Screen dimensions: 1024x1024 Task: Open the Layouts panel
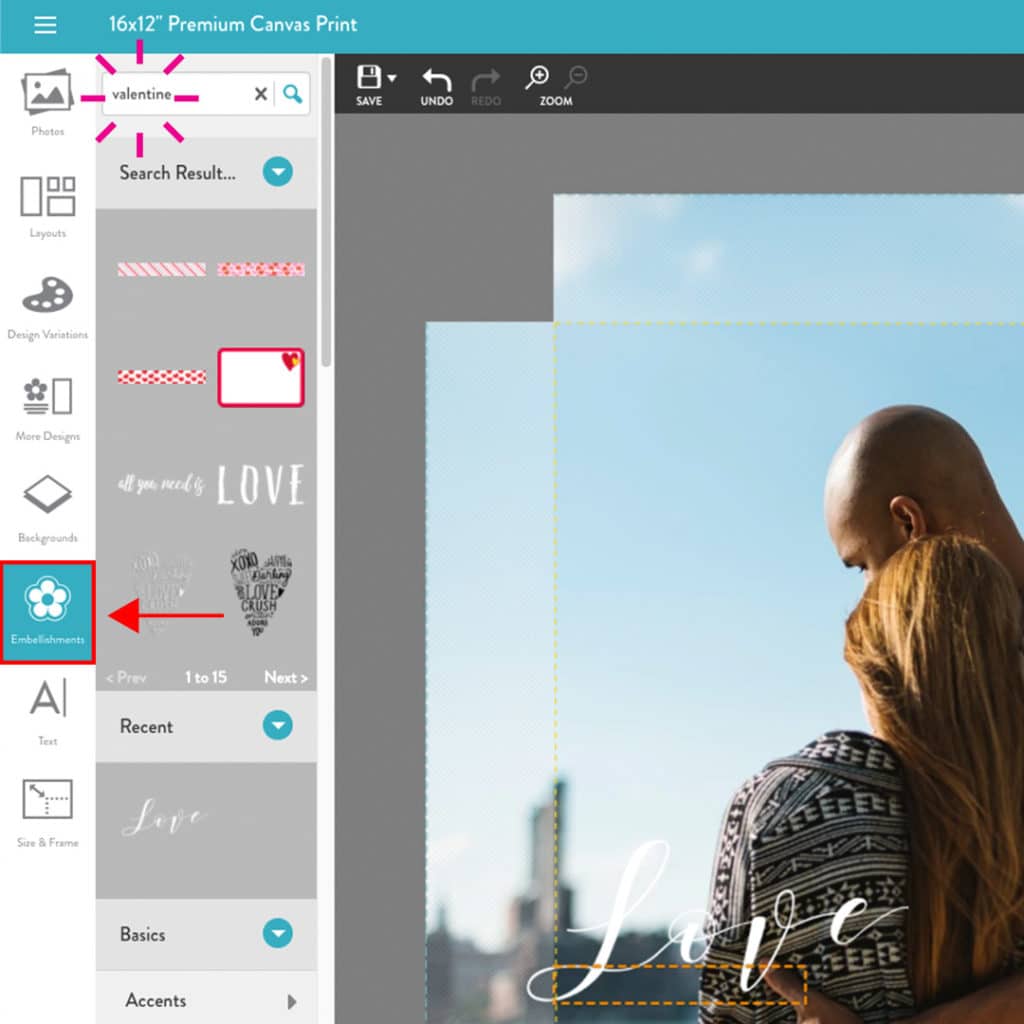[47, 205]
